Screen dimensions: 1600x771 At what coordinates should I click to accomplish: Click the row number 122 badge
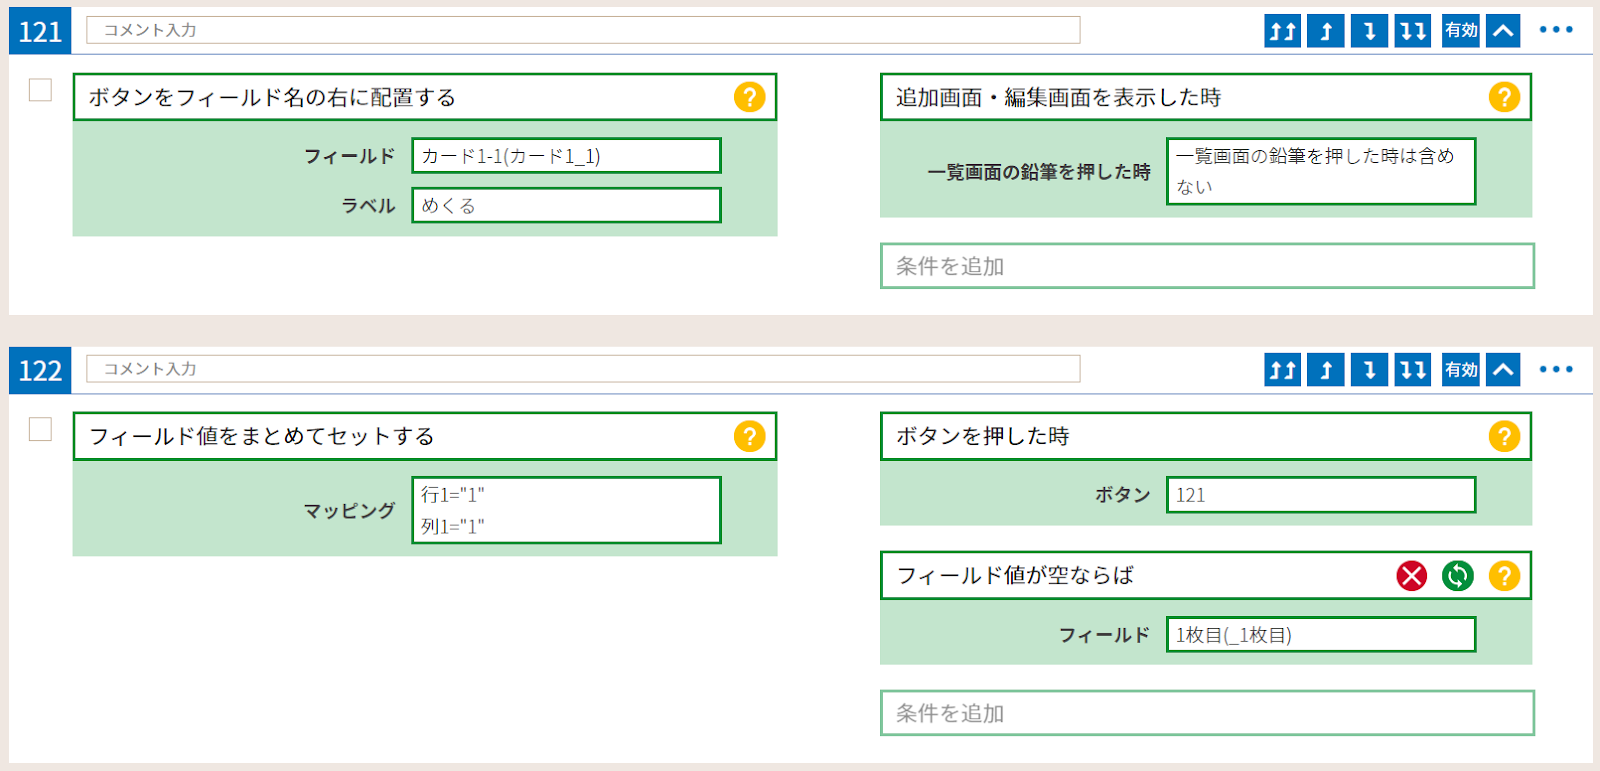point(40,370)
